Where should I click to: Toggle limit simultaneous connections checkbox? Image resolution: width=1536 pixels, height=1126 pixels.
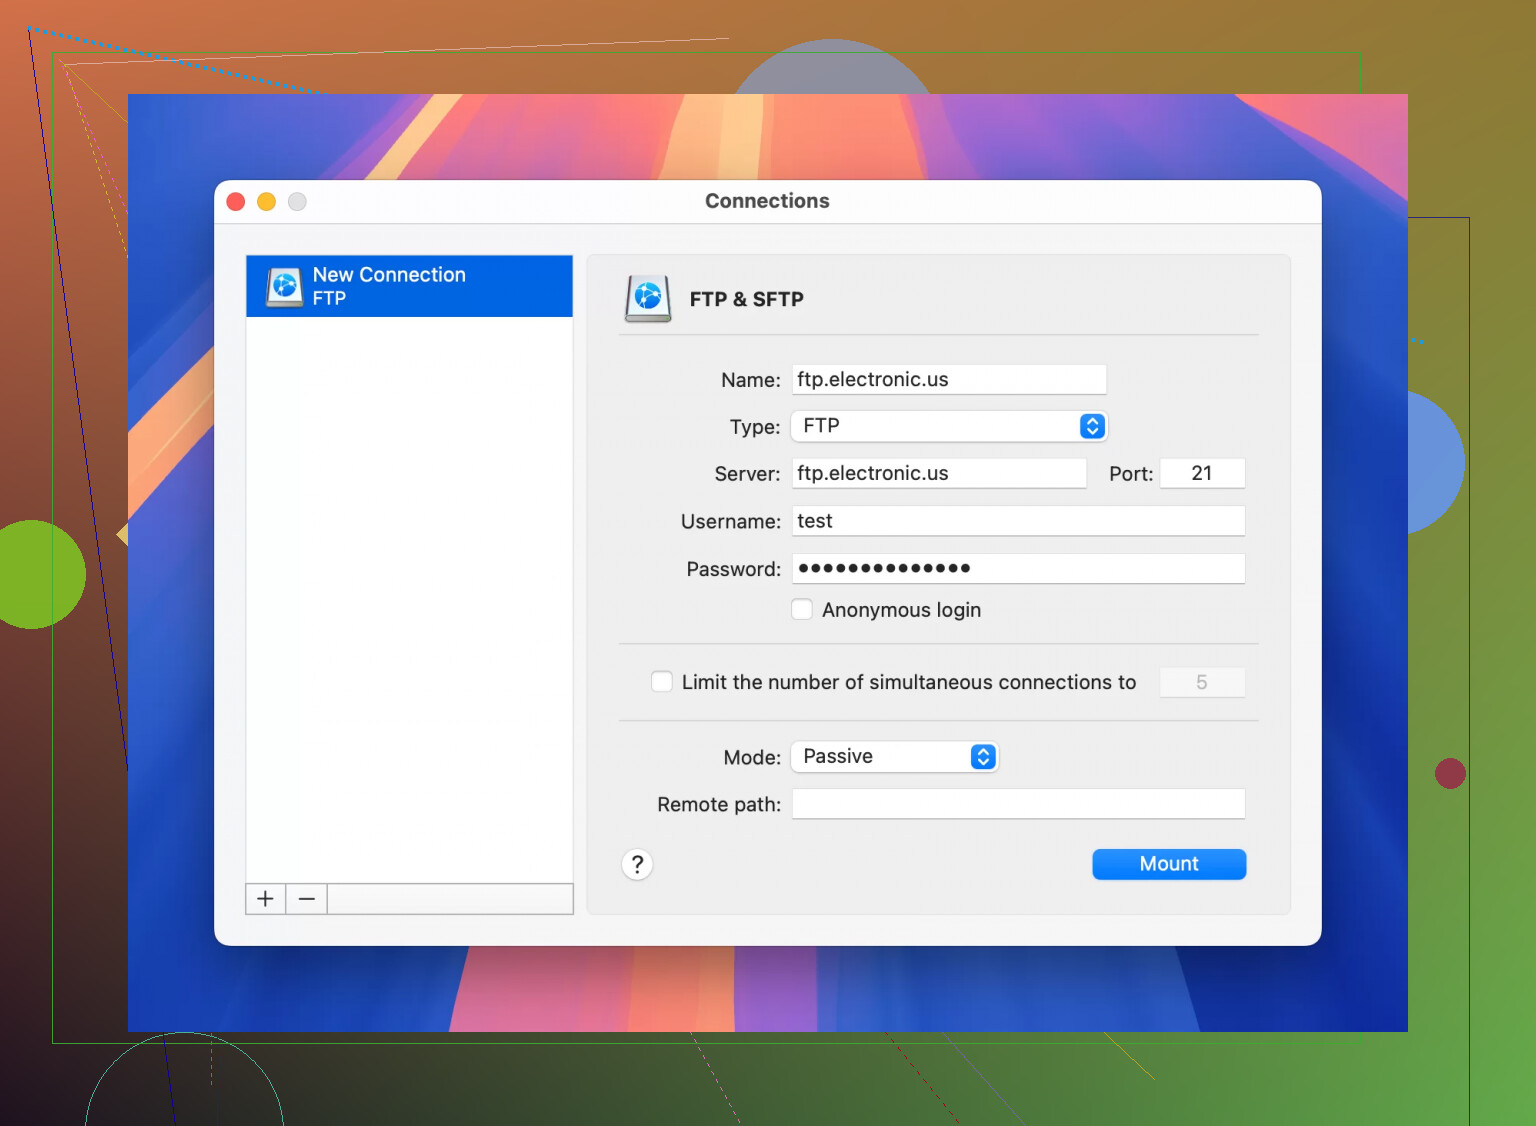[x=662, y=681]
